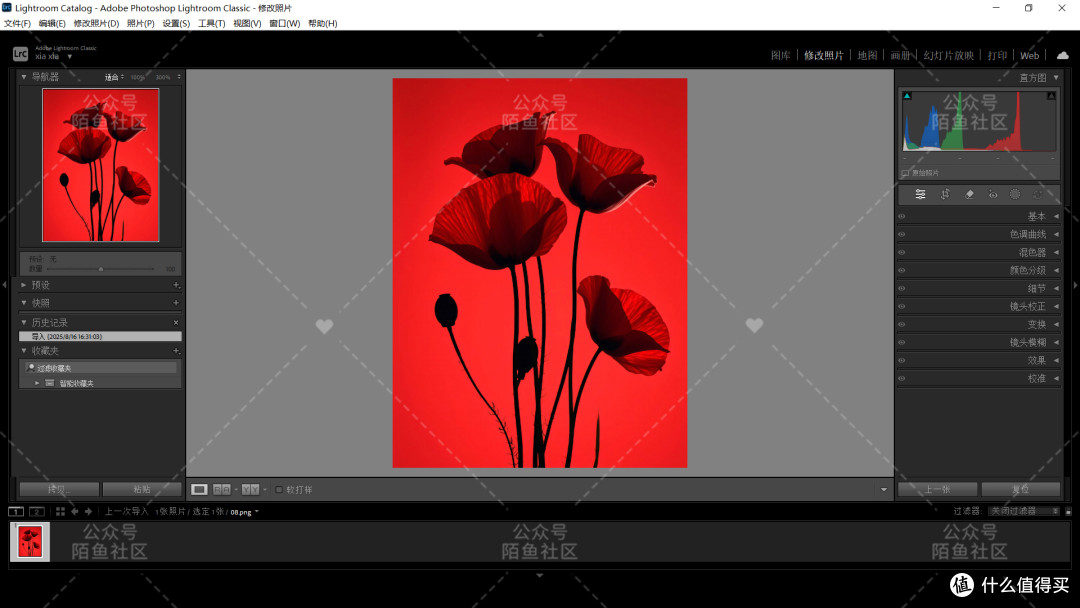Click the 复位 reset button
The height and width of the screenshot is (608, 1080).
click(1021, 490)
